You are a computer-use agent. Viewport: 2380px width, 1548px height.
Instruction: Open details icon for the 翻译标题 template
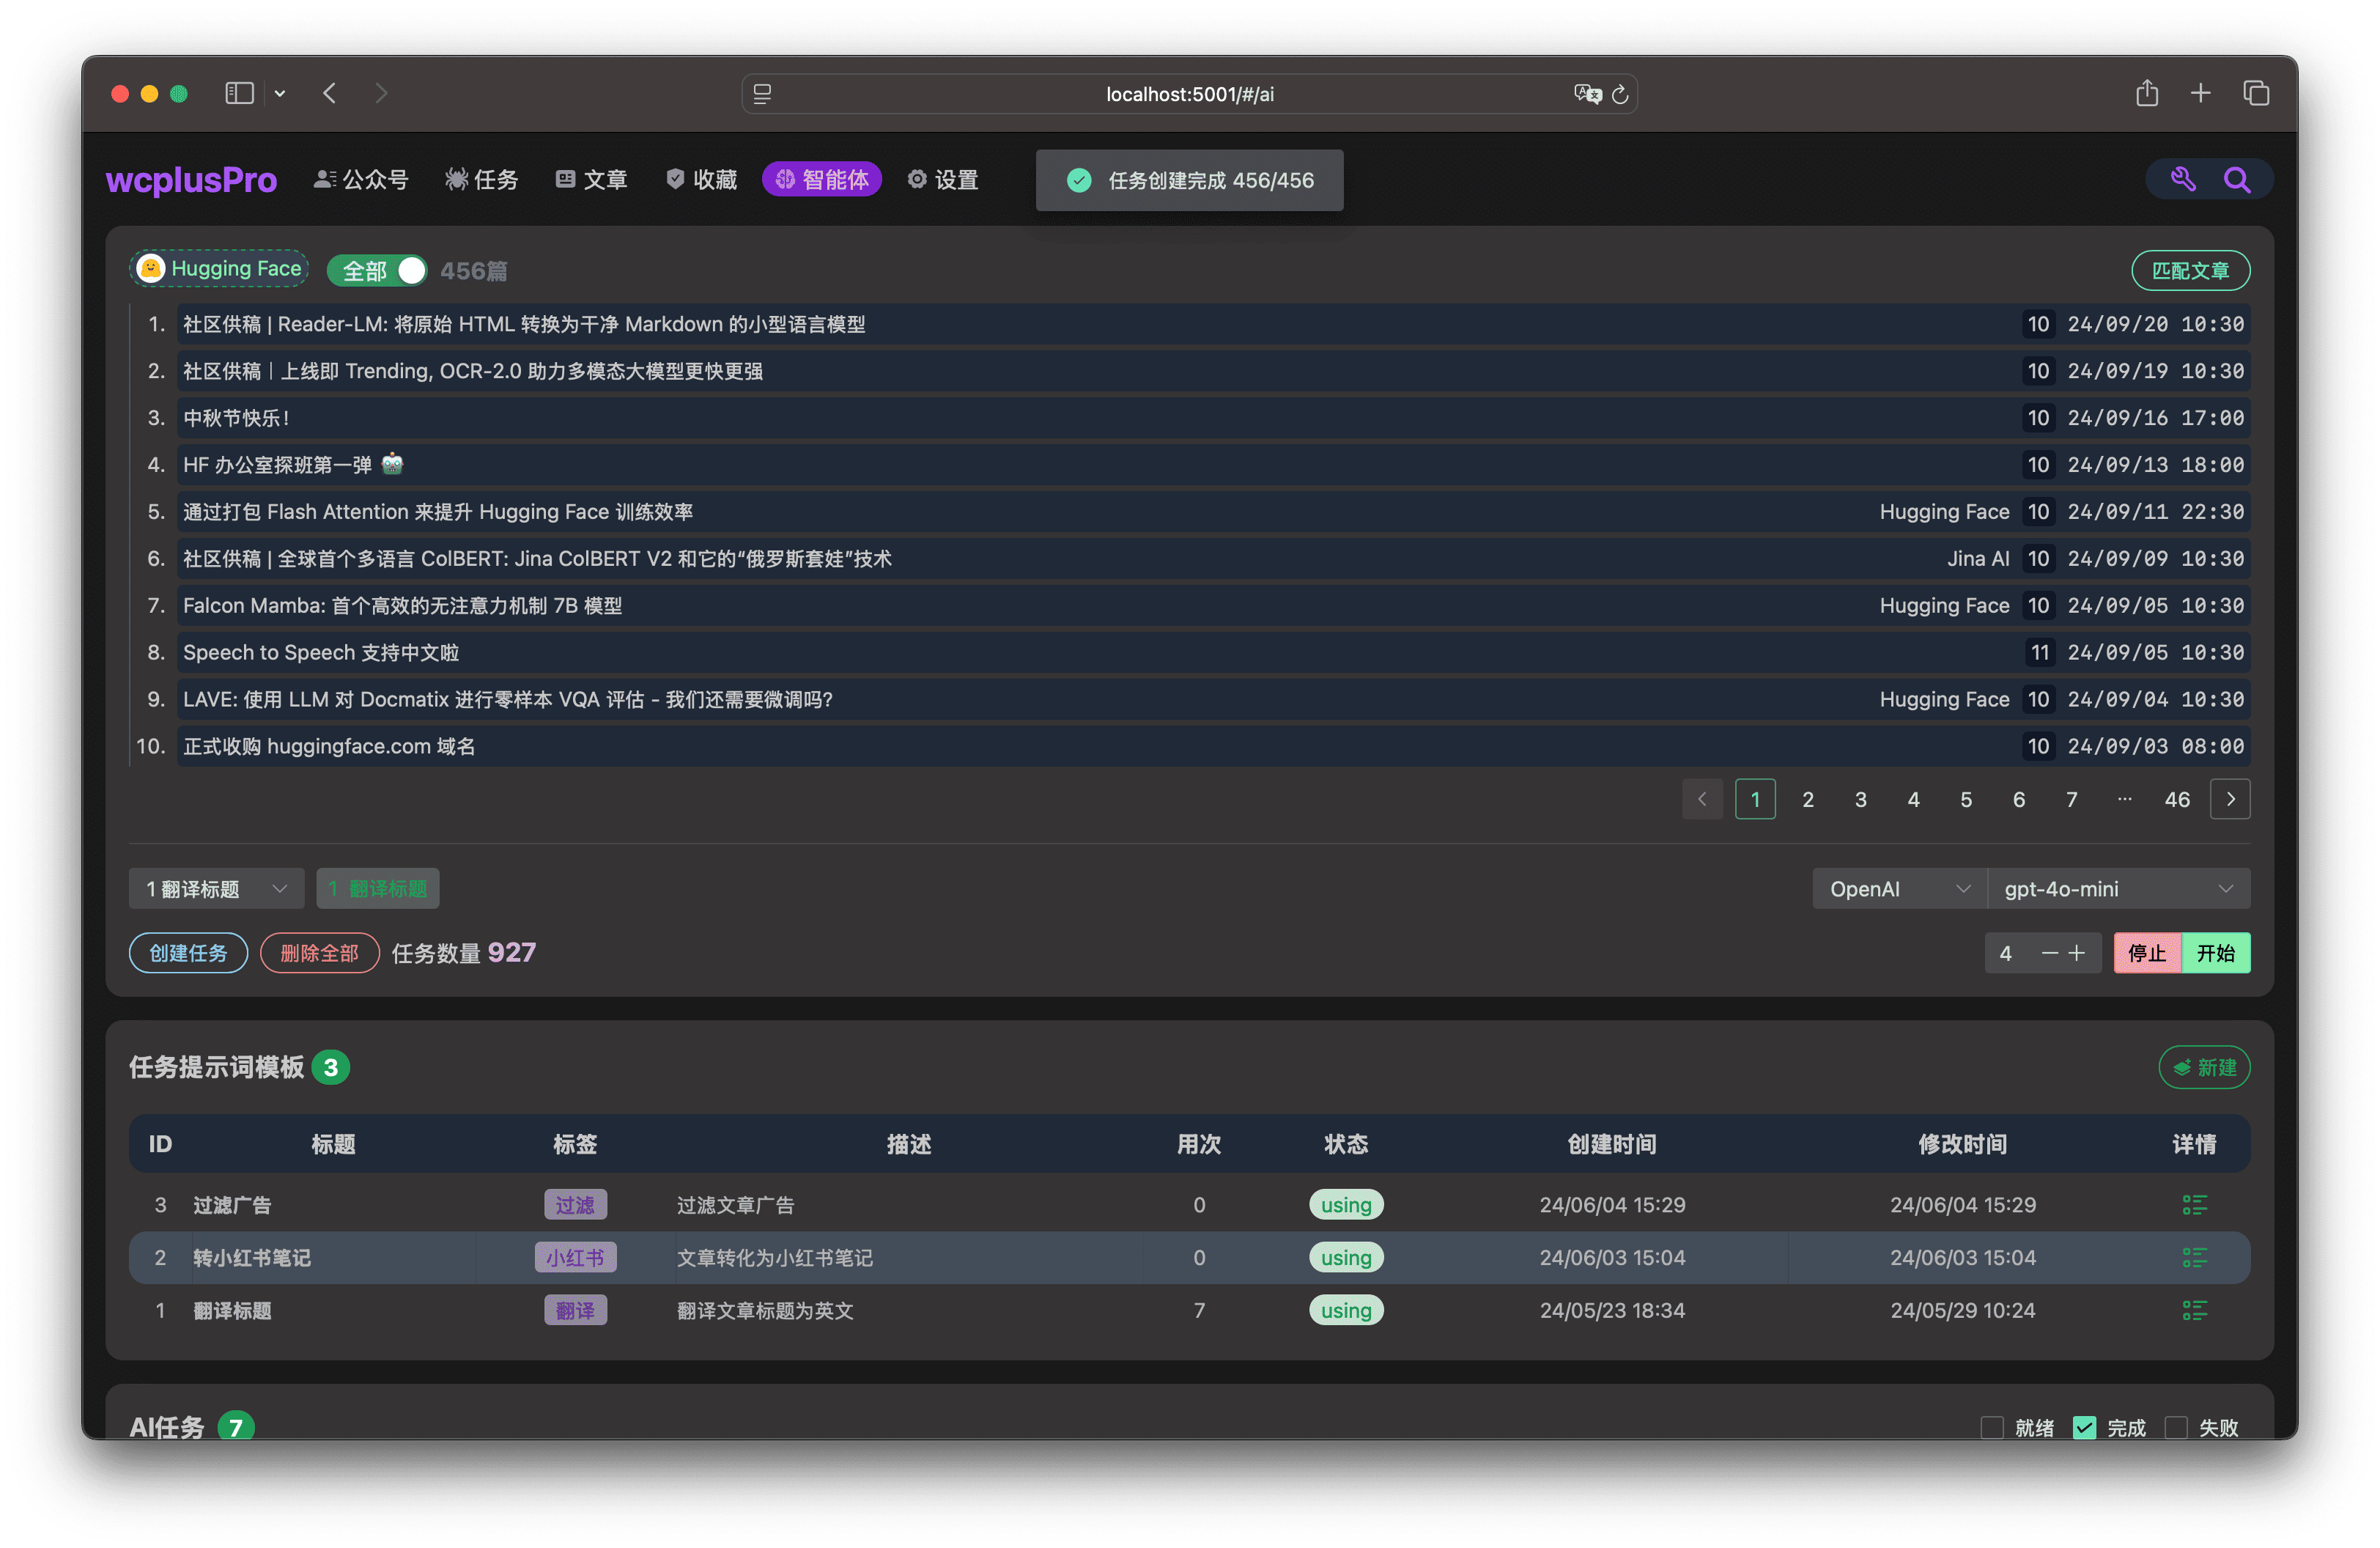point(2194,1311)
